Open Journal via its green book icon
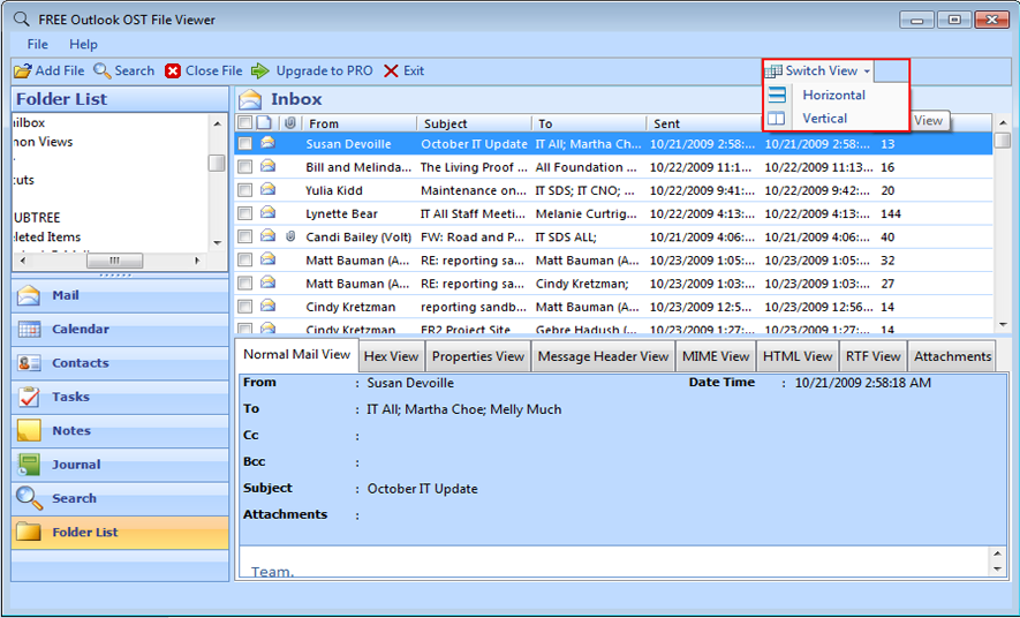The image size is (1020, 618). tap(29, 464)
